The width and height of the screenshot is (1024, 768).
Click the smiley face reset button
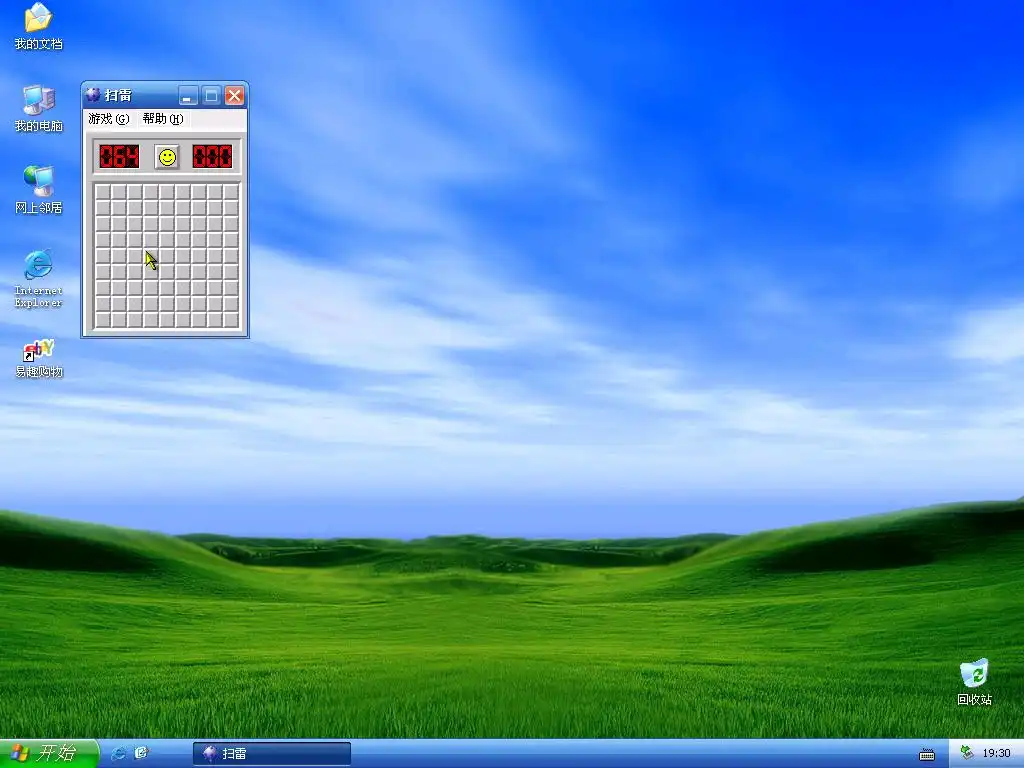167,157
